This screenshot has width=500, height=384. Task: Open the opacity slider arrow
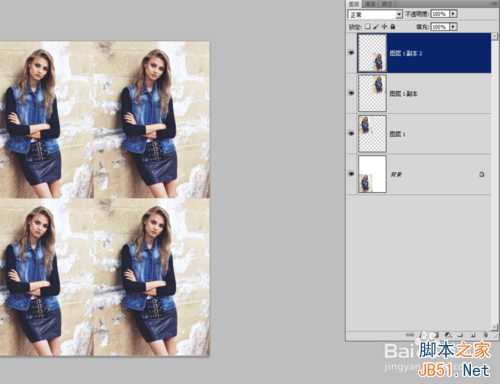(453, 14)
